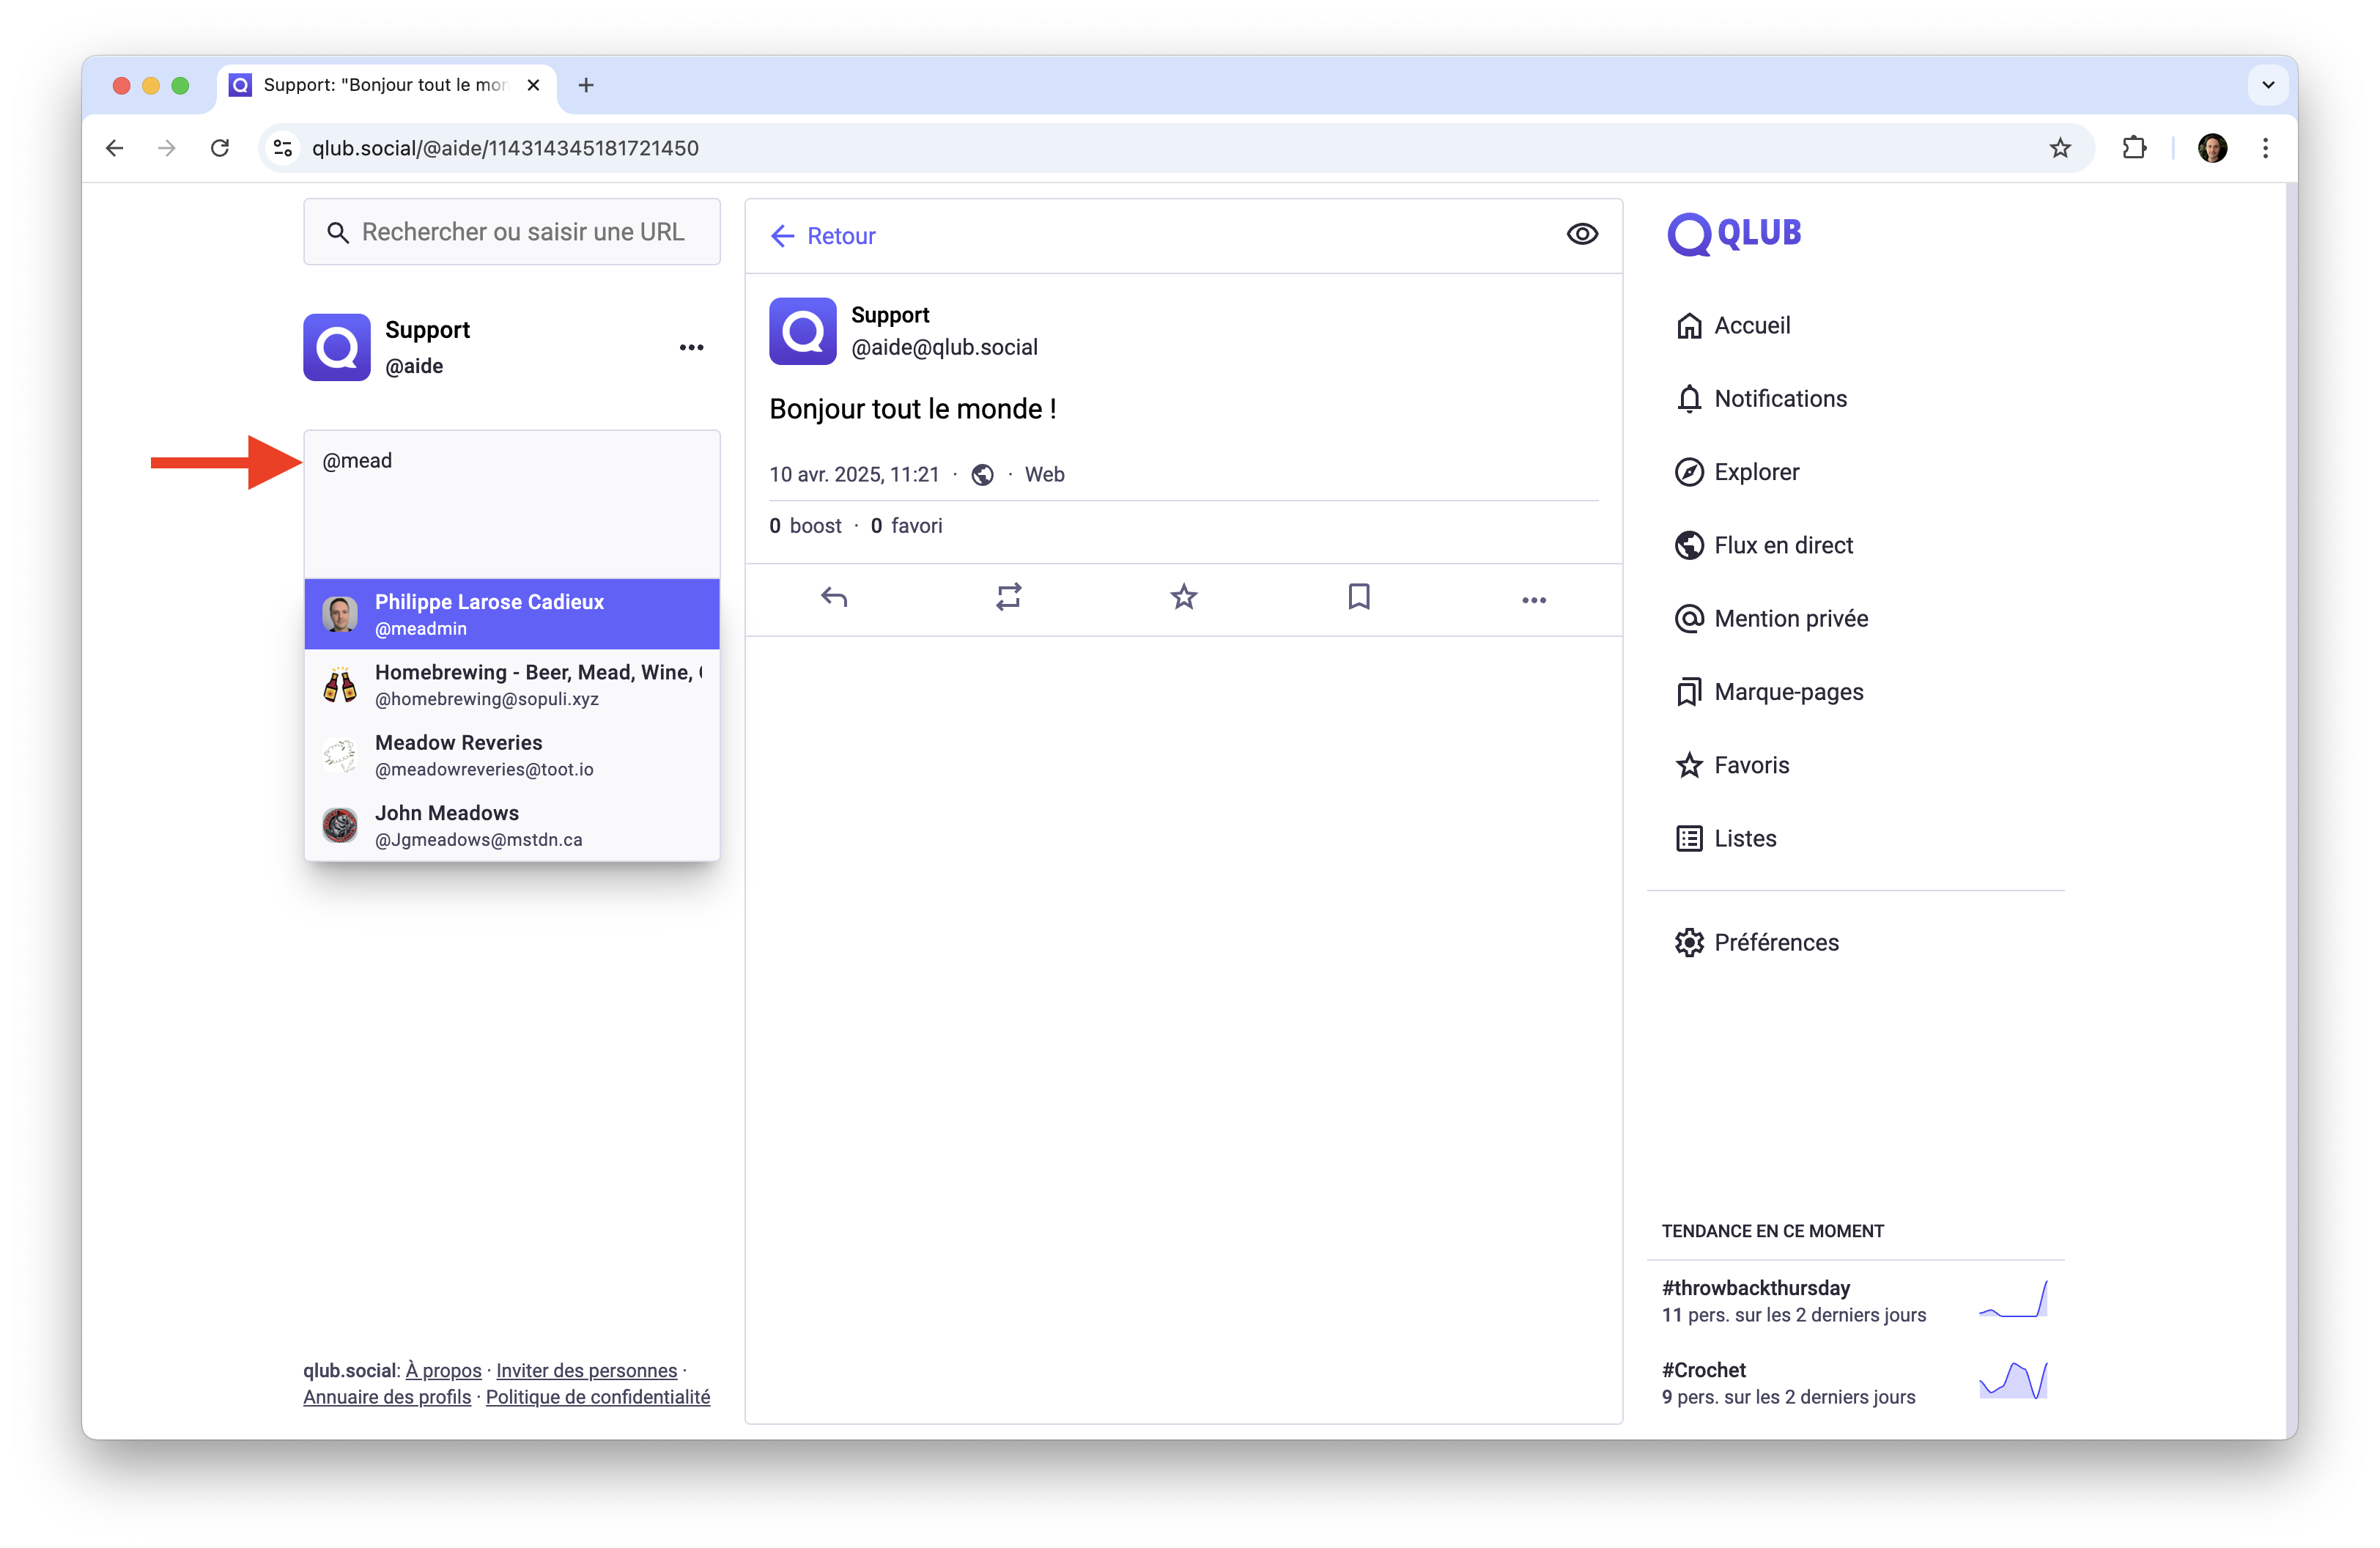Click the @aide@qlub.social handle in the post
This screenshot has height=1548, width=2380.
coord(944,347)
